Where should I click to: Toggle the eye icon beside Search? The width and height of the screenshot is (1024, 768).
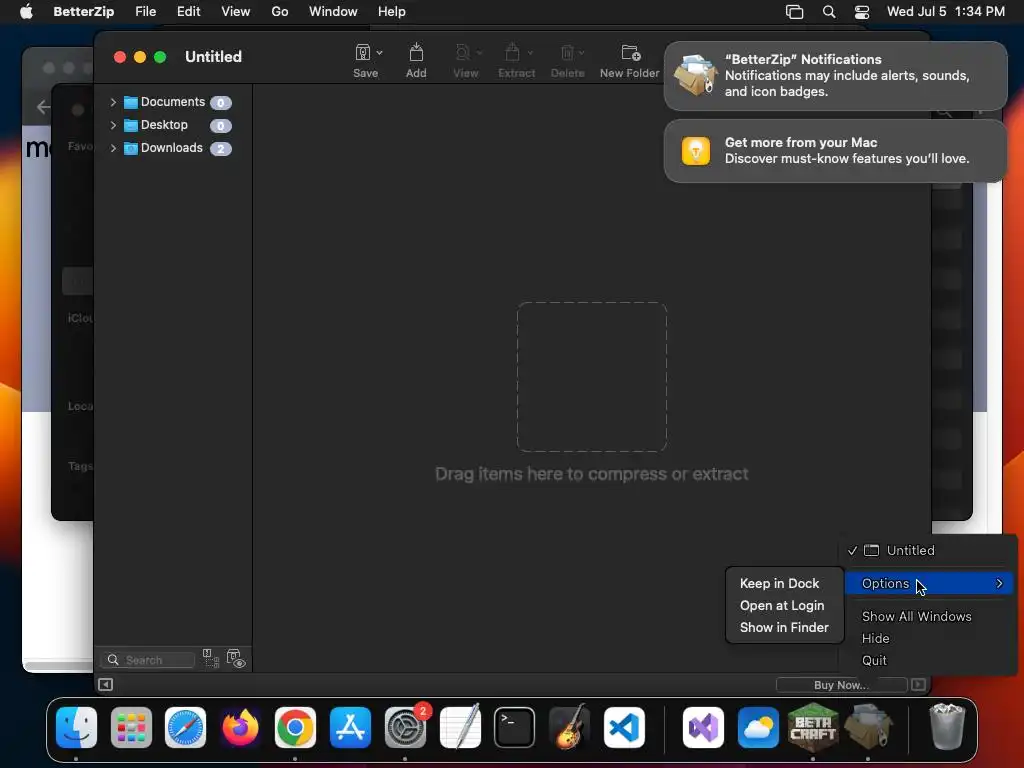pos(236,658)
